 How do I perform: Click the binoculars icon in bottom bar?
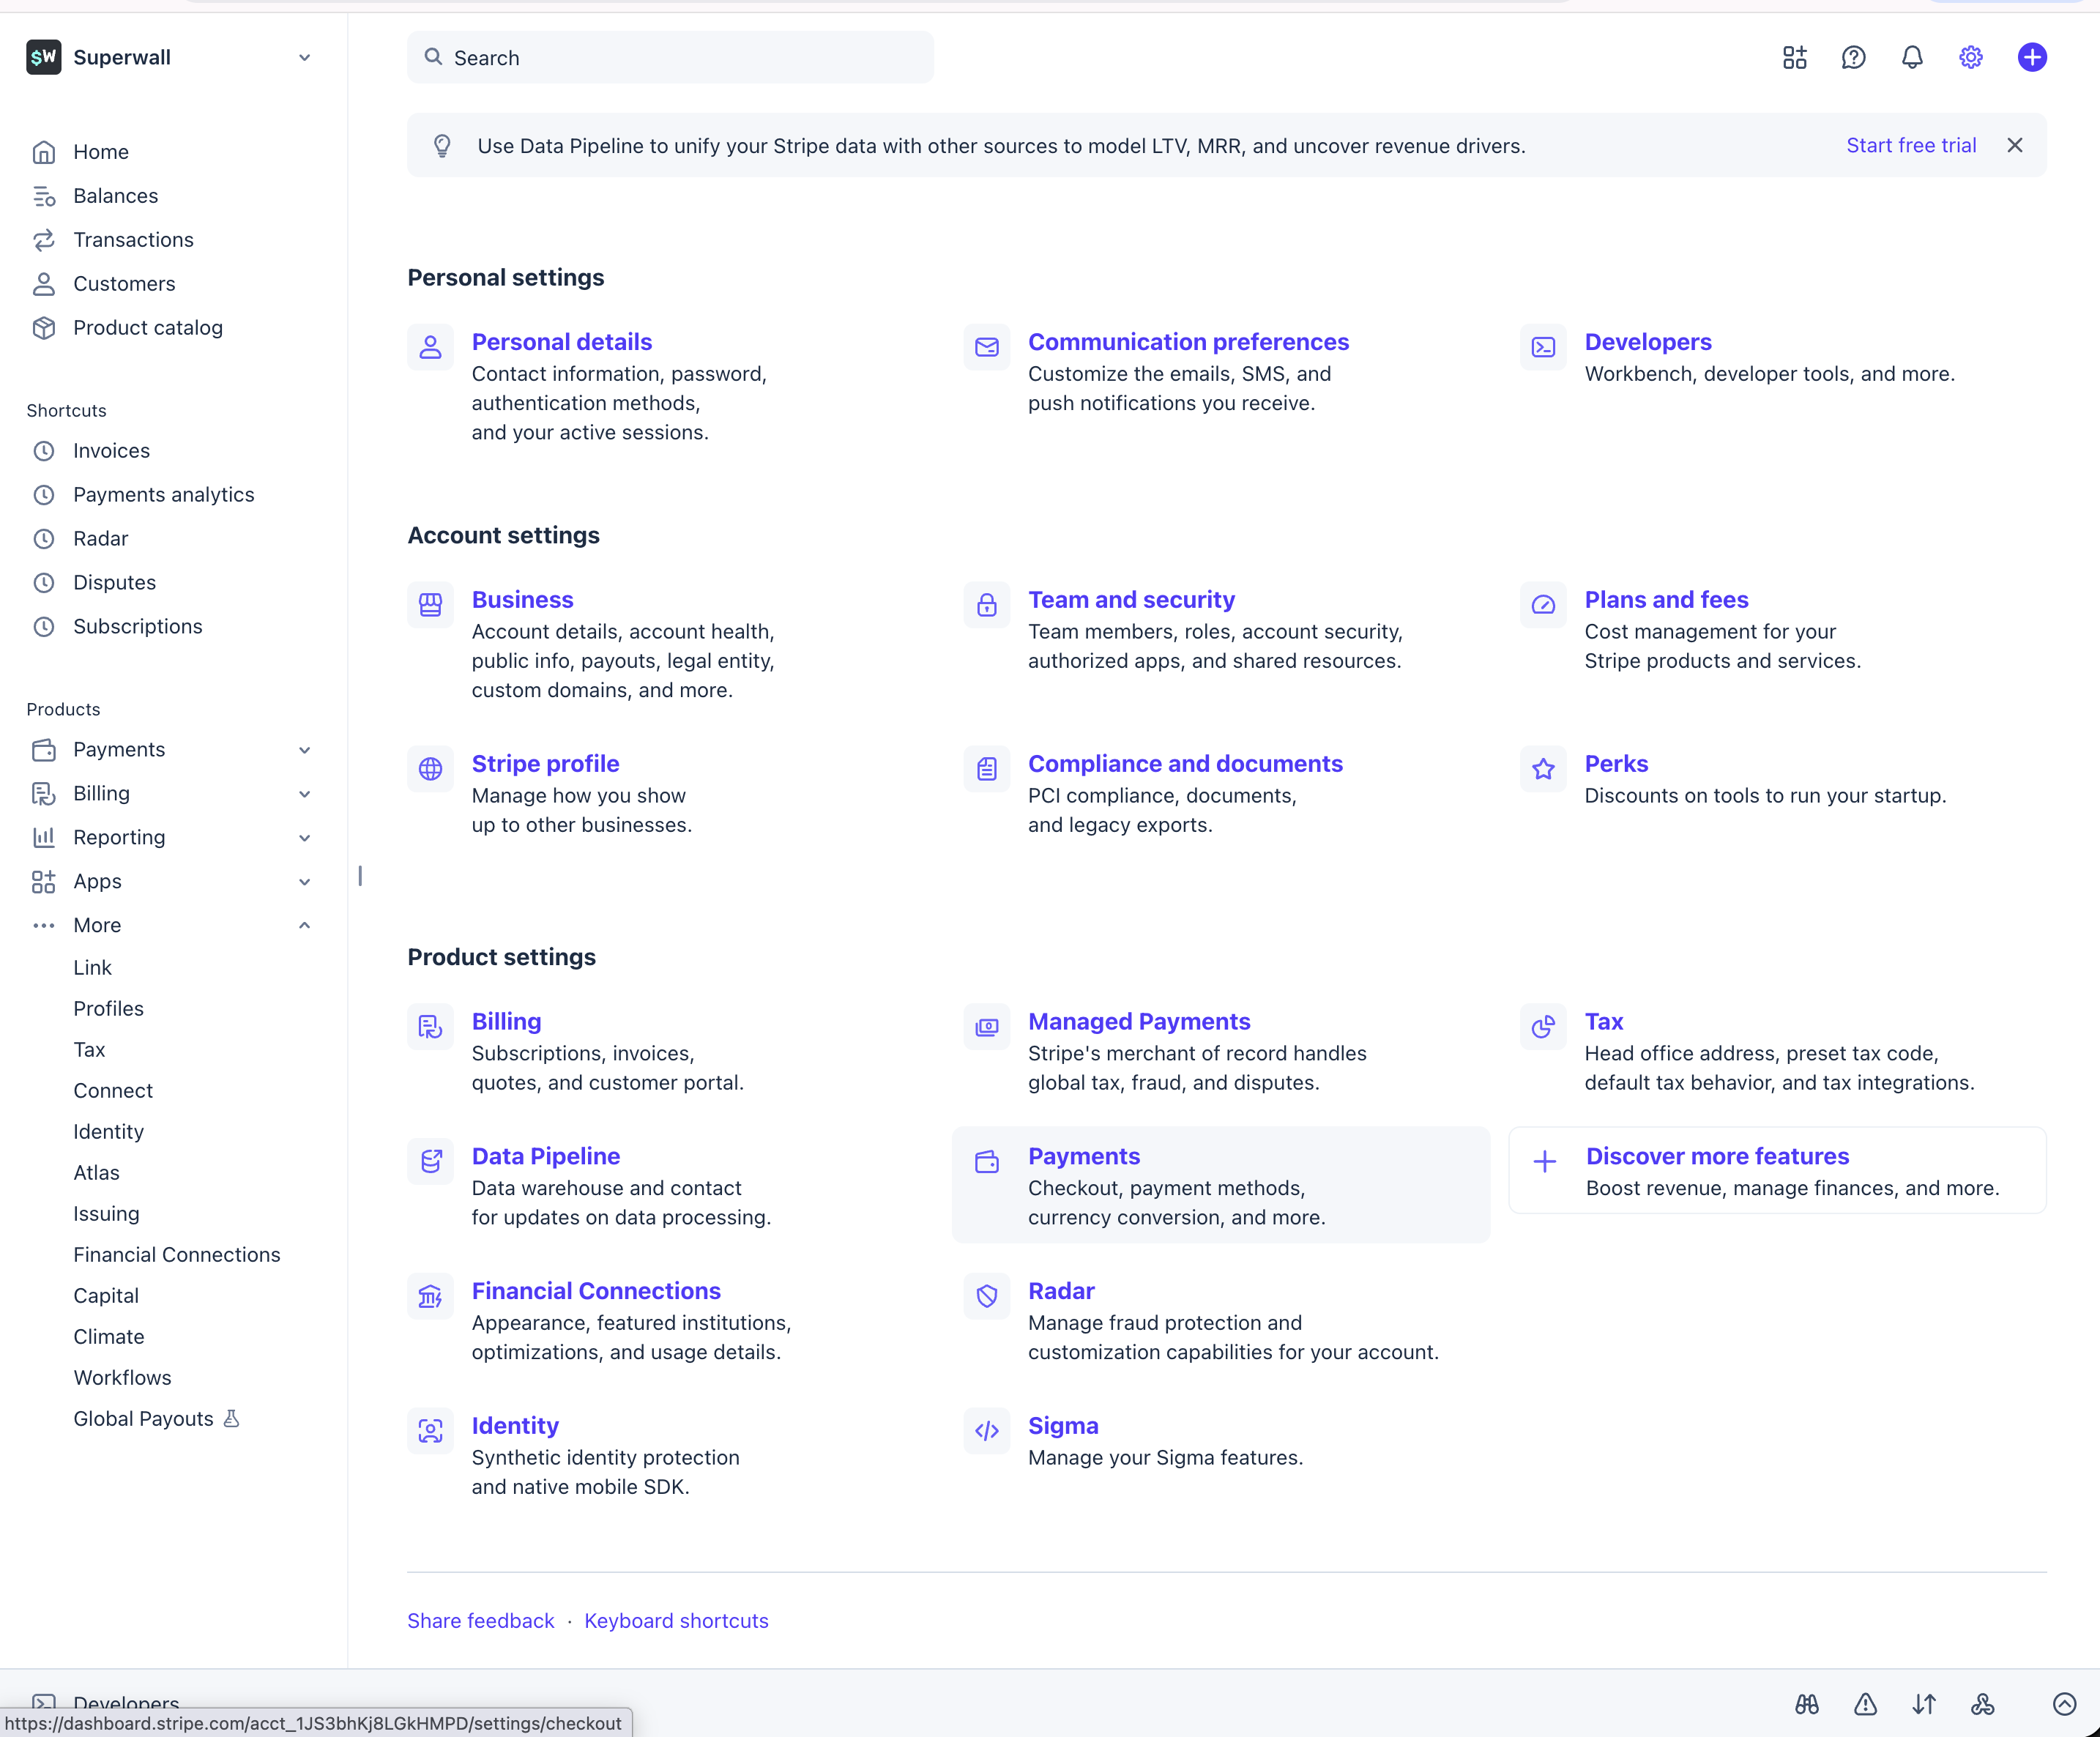click(x=1806, y=1704)
